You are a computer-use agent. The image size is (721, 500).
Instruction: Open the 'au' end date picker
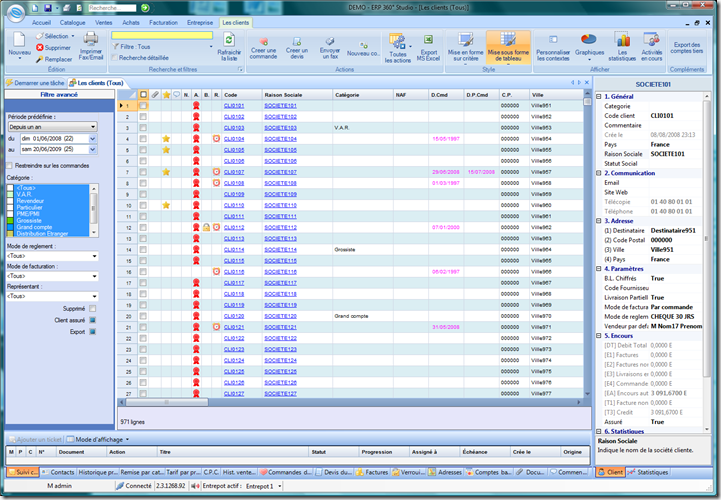(x=92, y=149)
